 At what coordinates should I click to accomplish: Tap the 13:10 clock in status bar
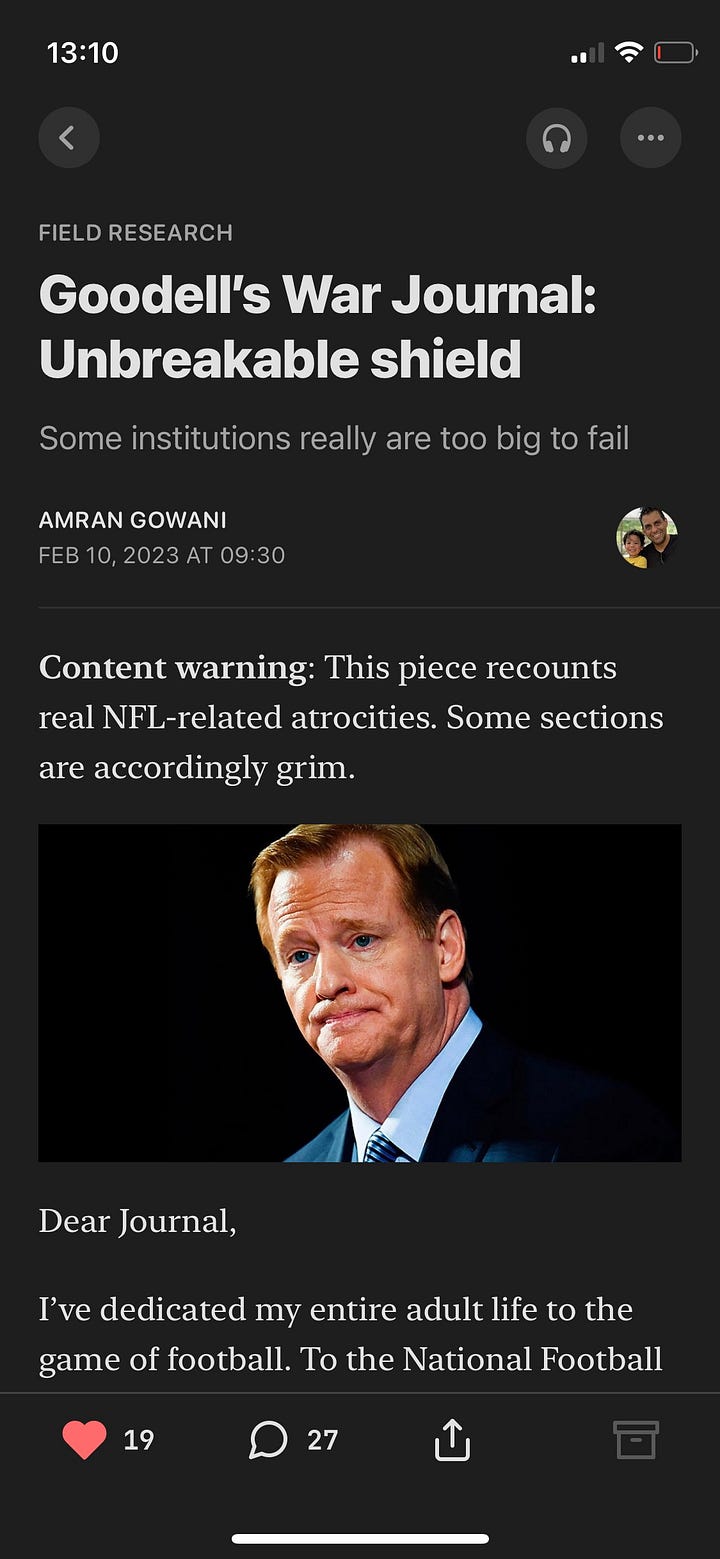click(83, 53)
